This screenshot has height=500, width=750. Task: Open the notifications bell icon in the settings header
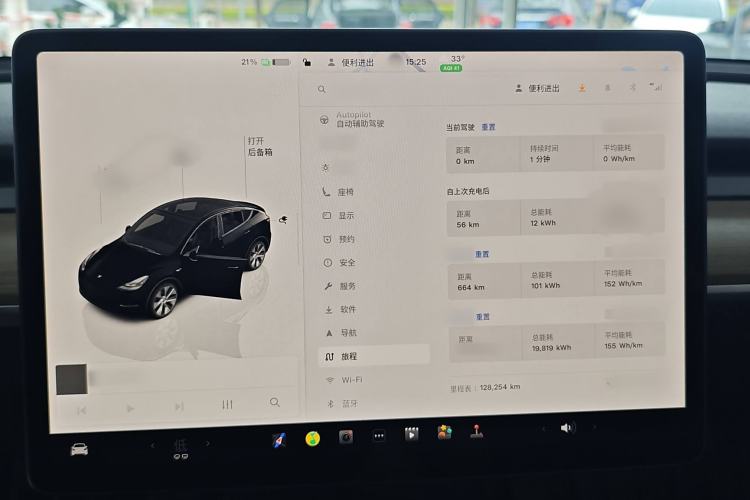pos(607,88)
